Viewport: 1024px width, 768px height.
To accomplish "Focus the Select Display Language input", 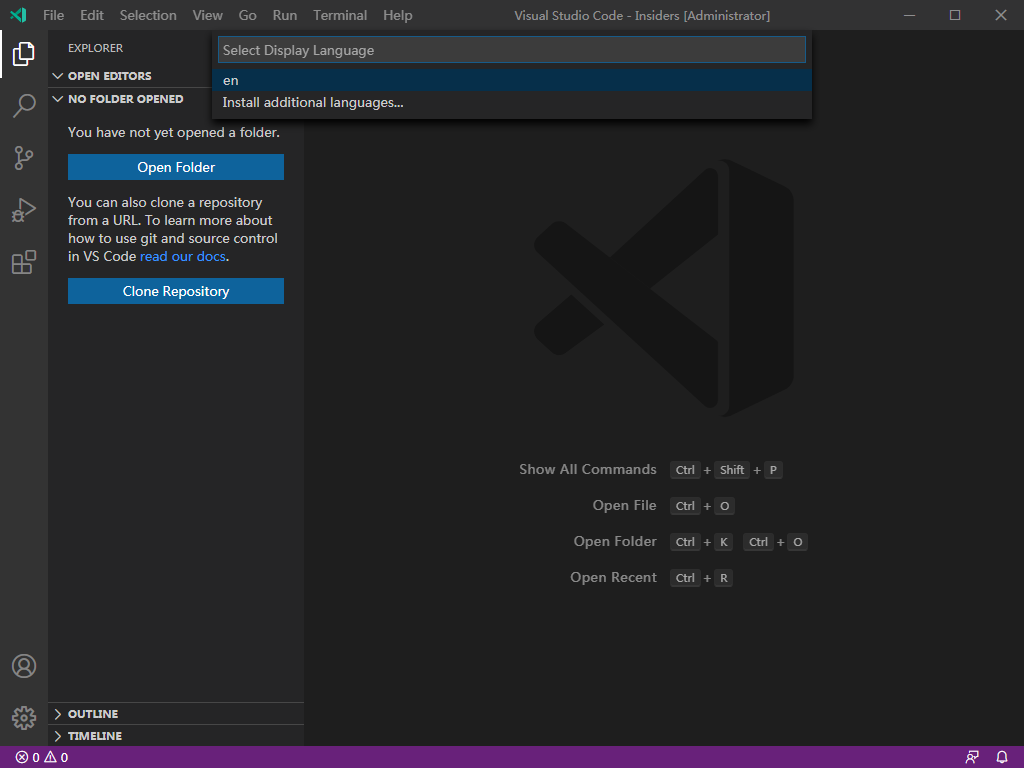I will coord(511,50).
